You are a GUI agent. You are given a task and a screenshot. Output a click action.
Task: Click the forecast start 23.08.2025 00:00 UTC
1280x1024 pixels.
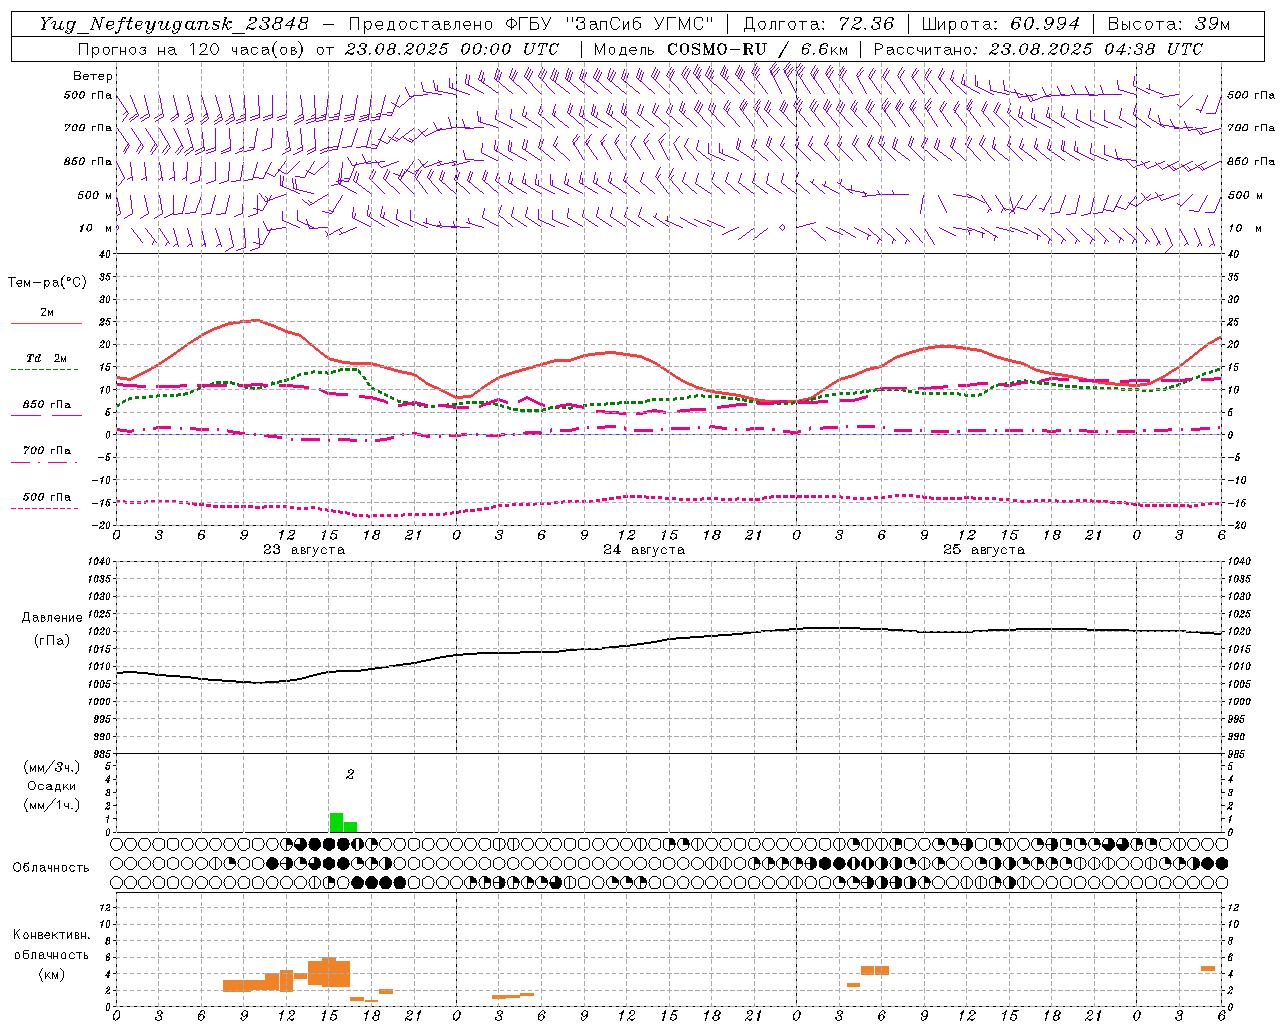452,49
